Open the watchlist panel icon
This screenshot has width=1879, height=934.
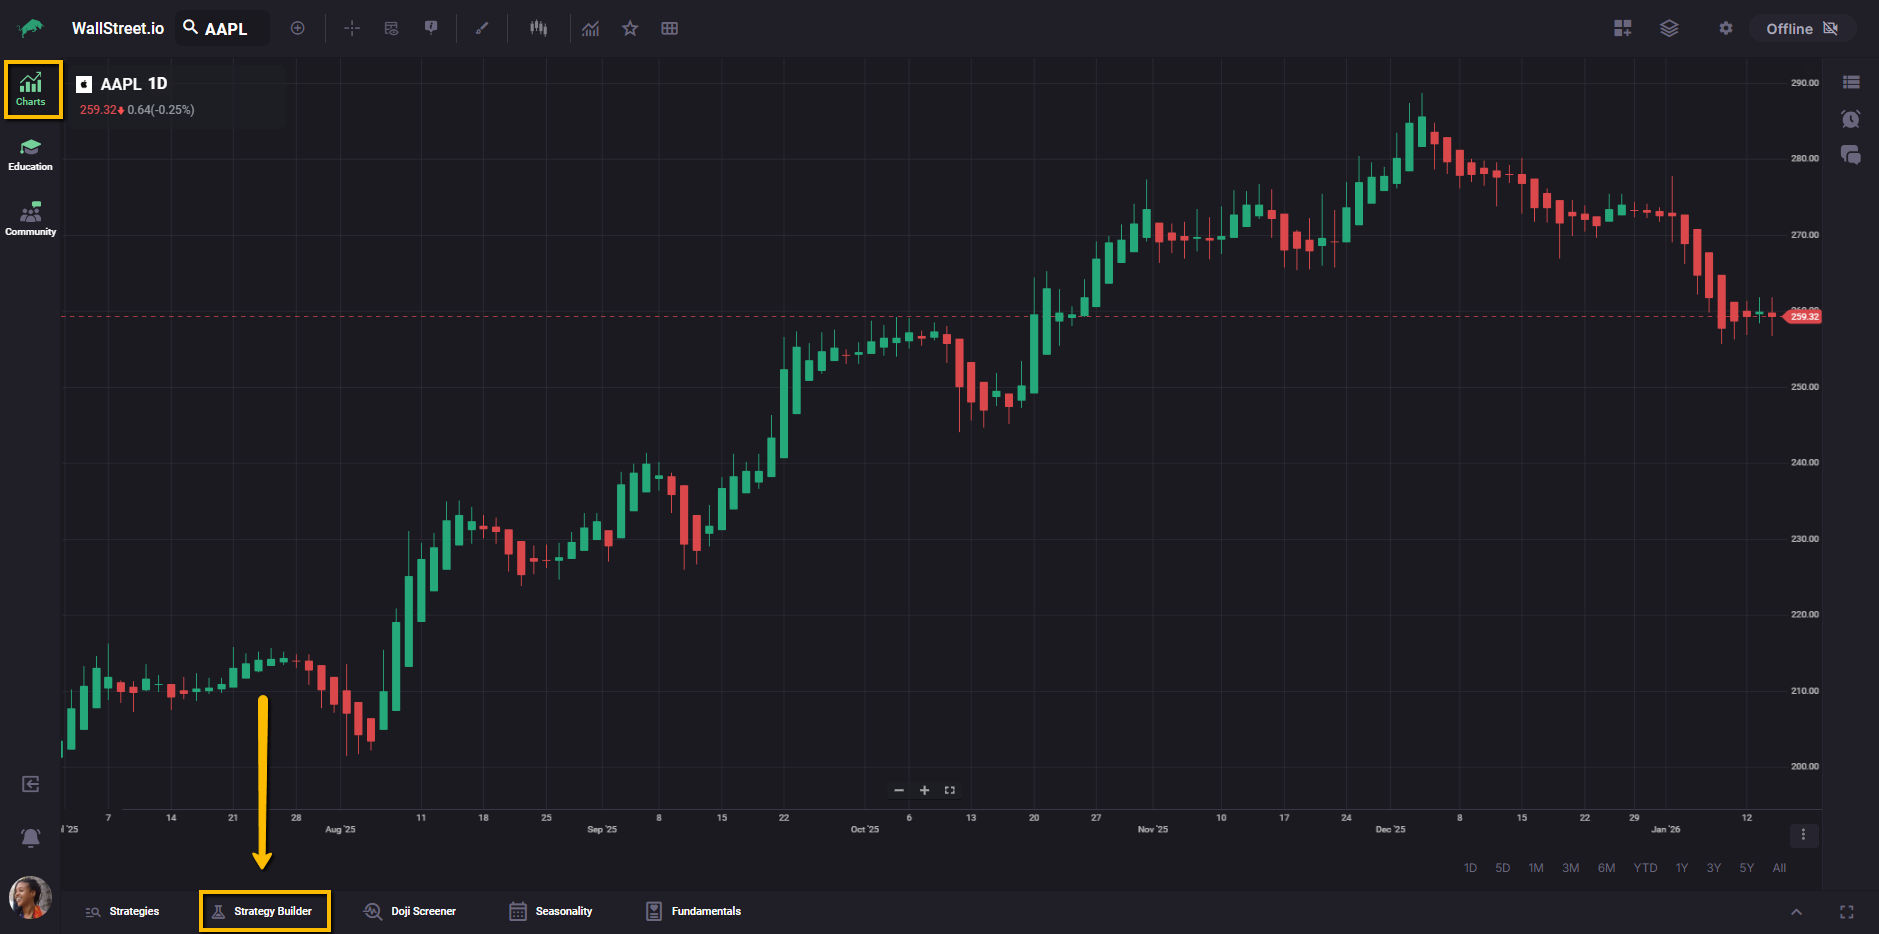(1851, 82)
